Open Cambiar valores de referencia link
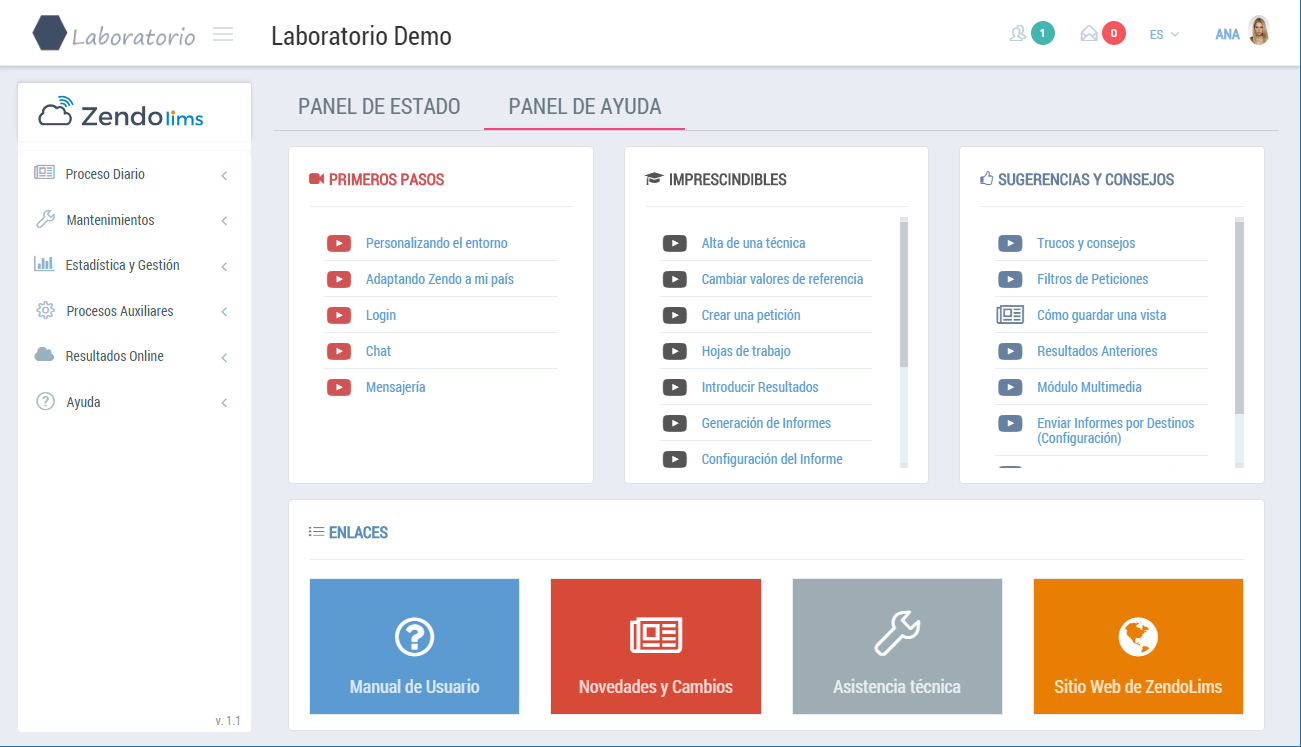1301x747 pixels. coord(782,279)
